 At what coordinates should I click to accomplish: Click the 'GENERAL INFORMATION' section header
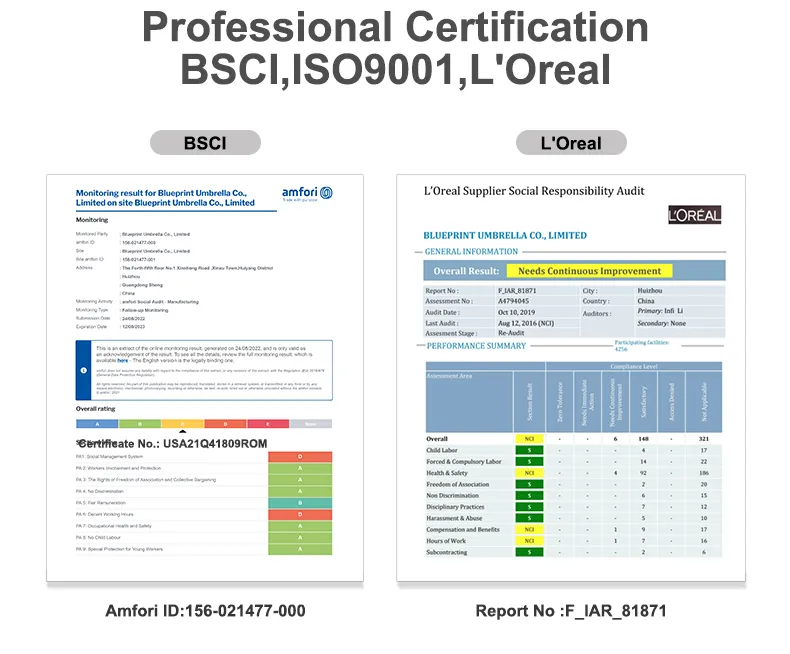[471, 251]
